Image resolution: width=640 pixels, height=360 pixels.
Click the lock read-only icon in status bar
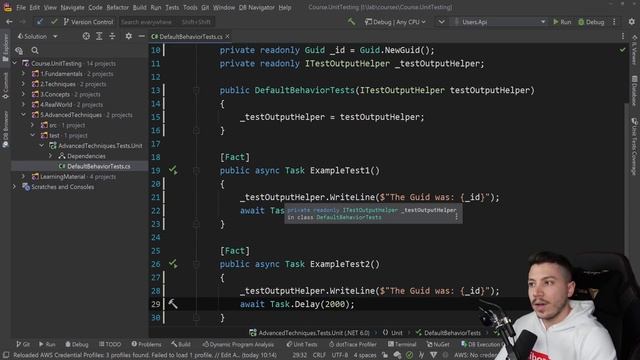pos(384,355)
